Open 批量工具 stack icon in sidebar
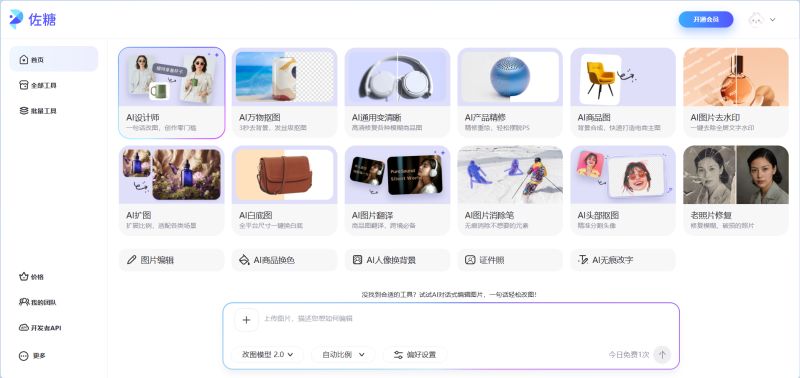Image resolution: width=800 pixels, height=378 pixels. pyautogui.click(x=23, y=111)
